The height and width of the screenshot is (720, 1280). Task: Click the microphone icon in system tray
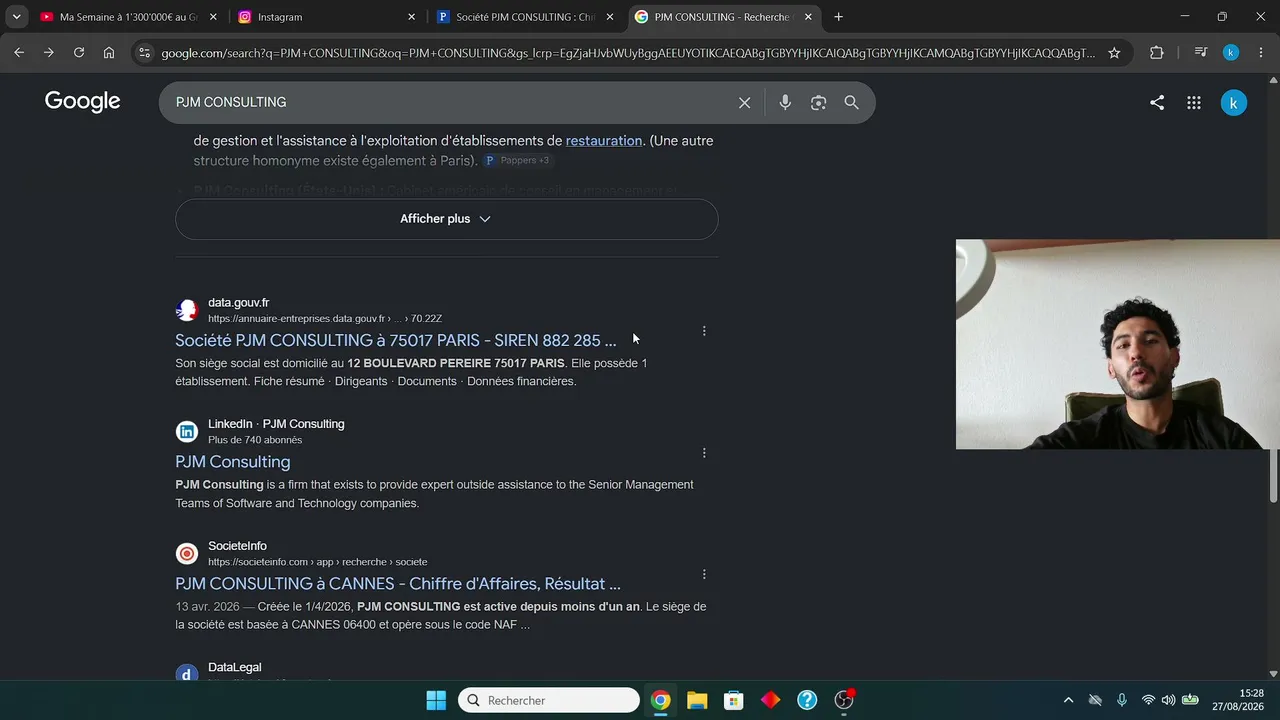pos(1122,700)
